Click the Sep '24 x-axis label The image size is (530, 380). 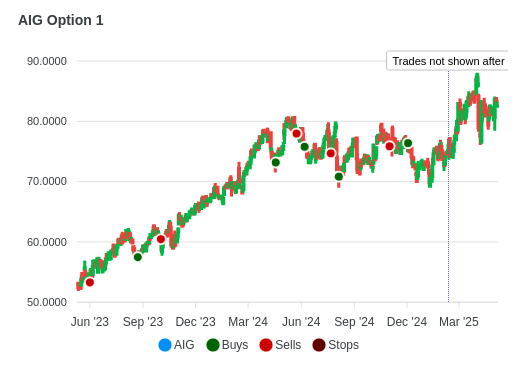[x=354, y=322]
